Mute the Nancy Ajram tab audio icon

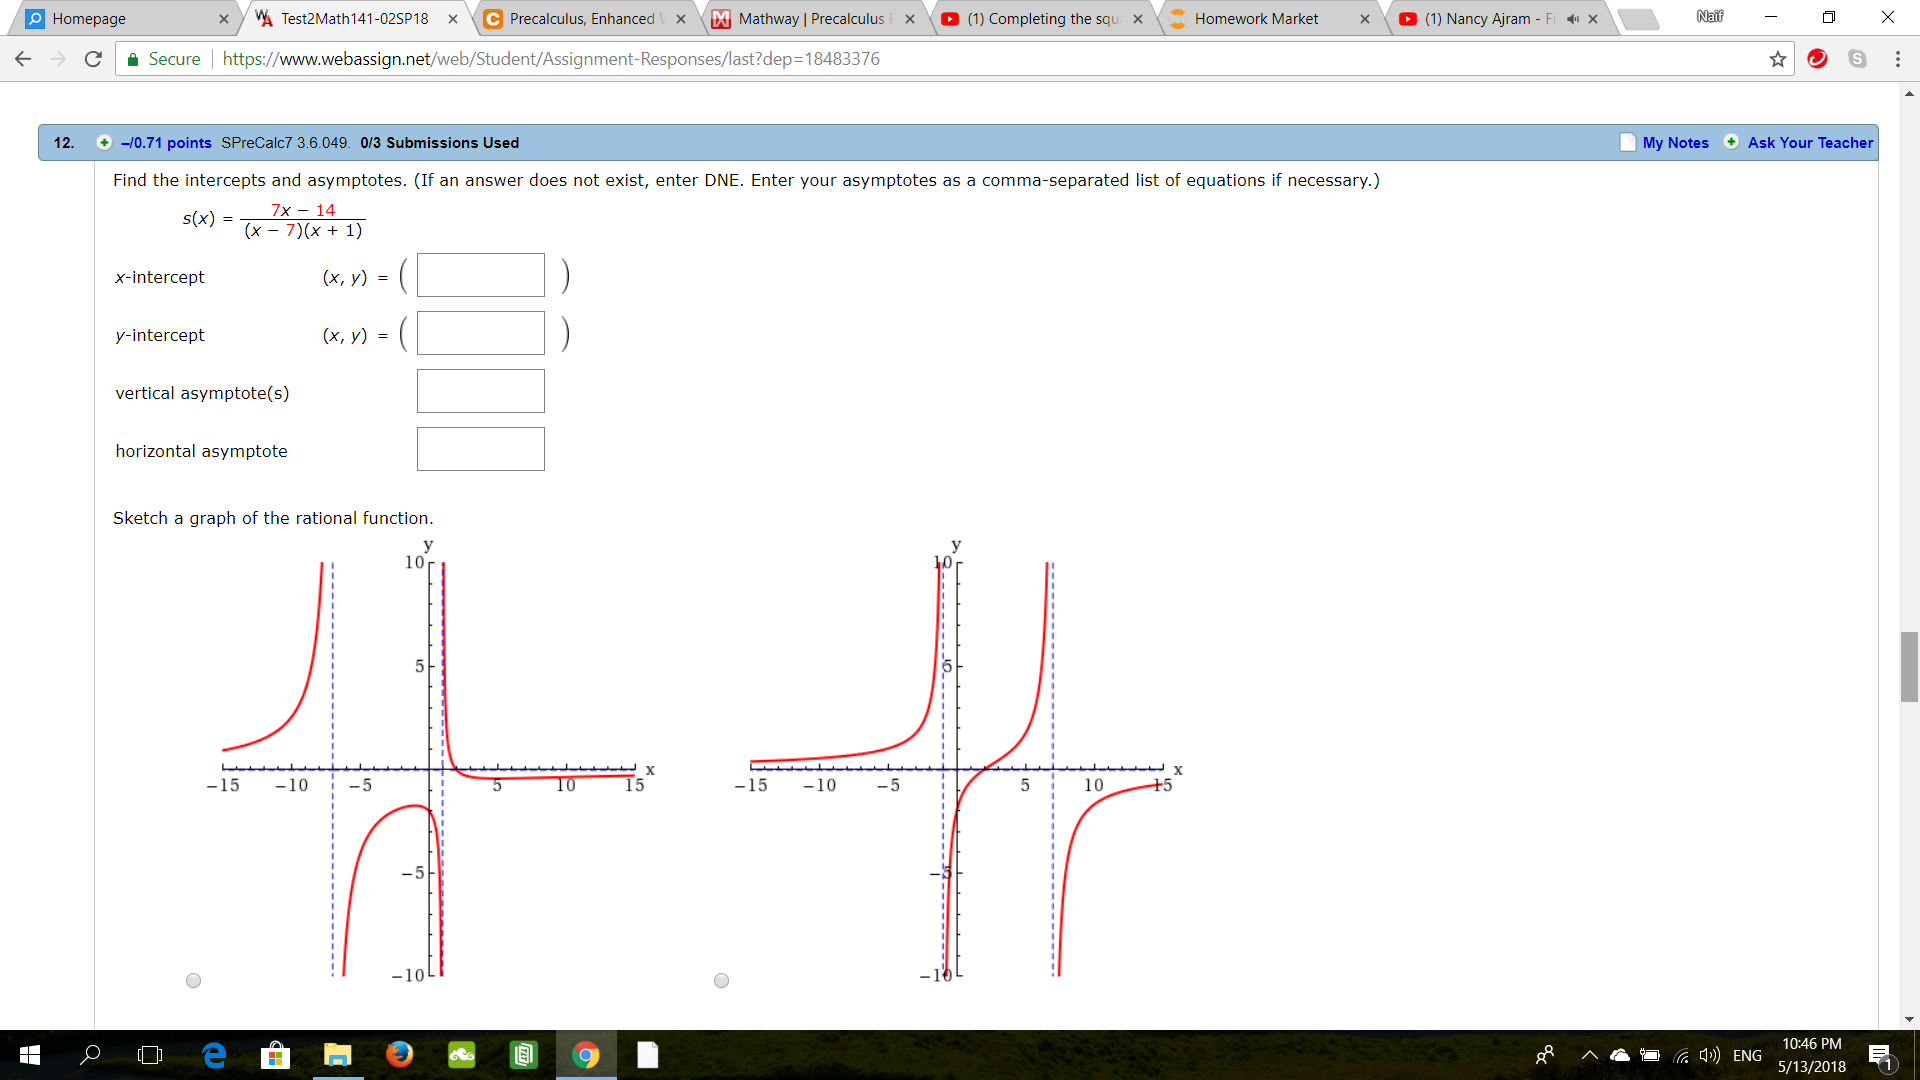pos(1572,19)
